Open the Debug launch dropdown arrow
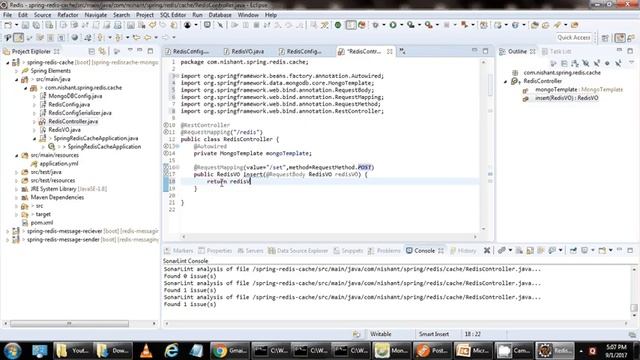 pyautogui.click(x=384, y=25)
